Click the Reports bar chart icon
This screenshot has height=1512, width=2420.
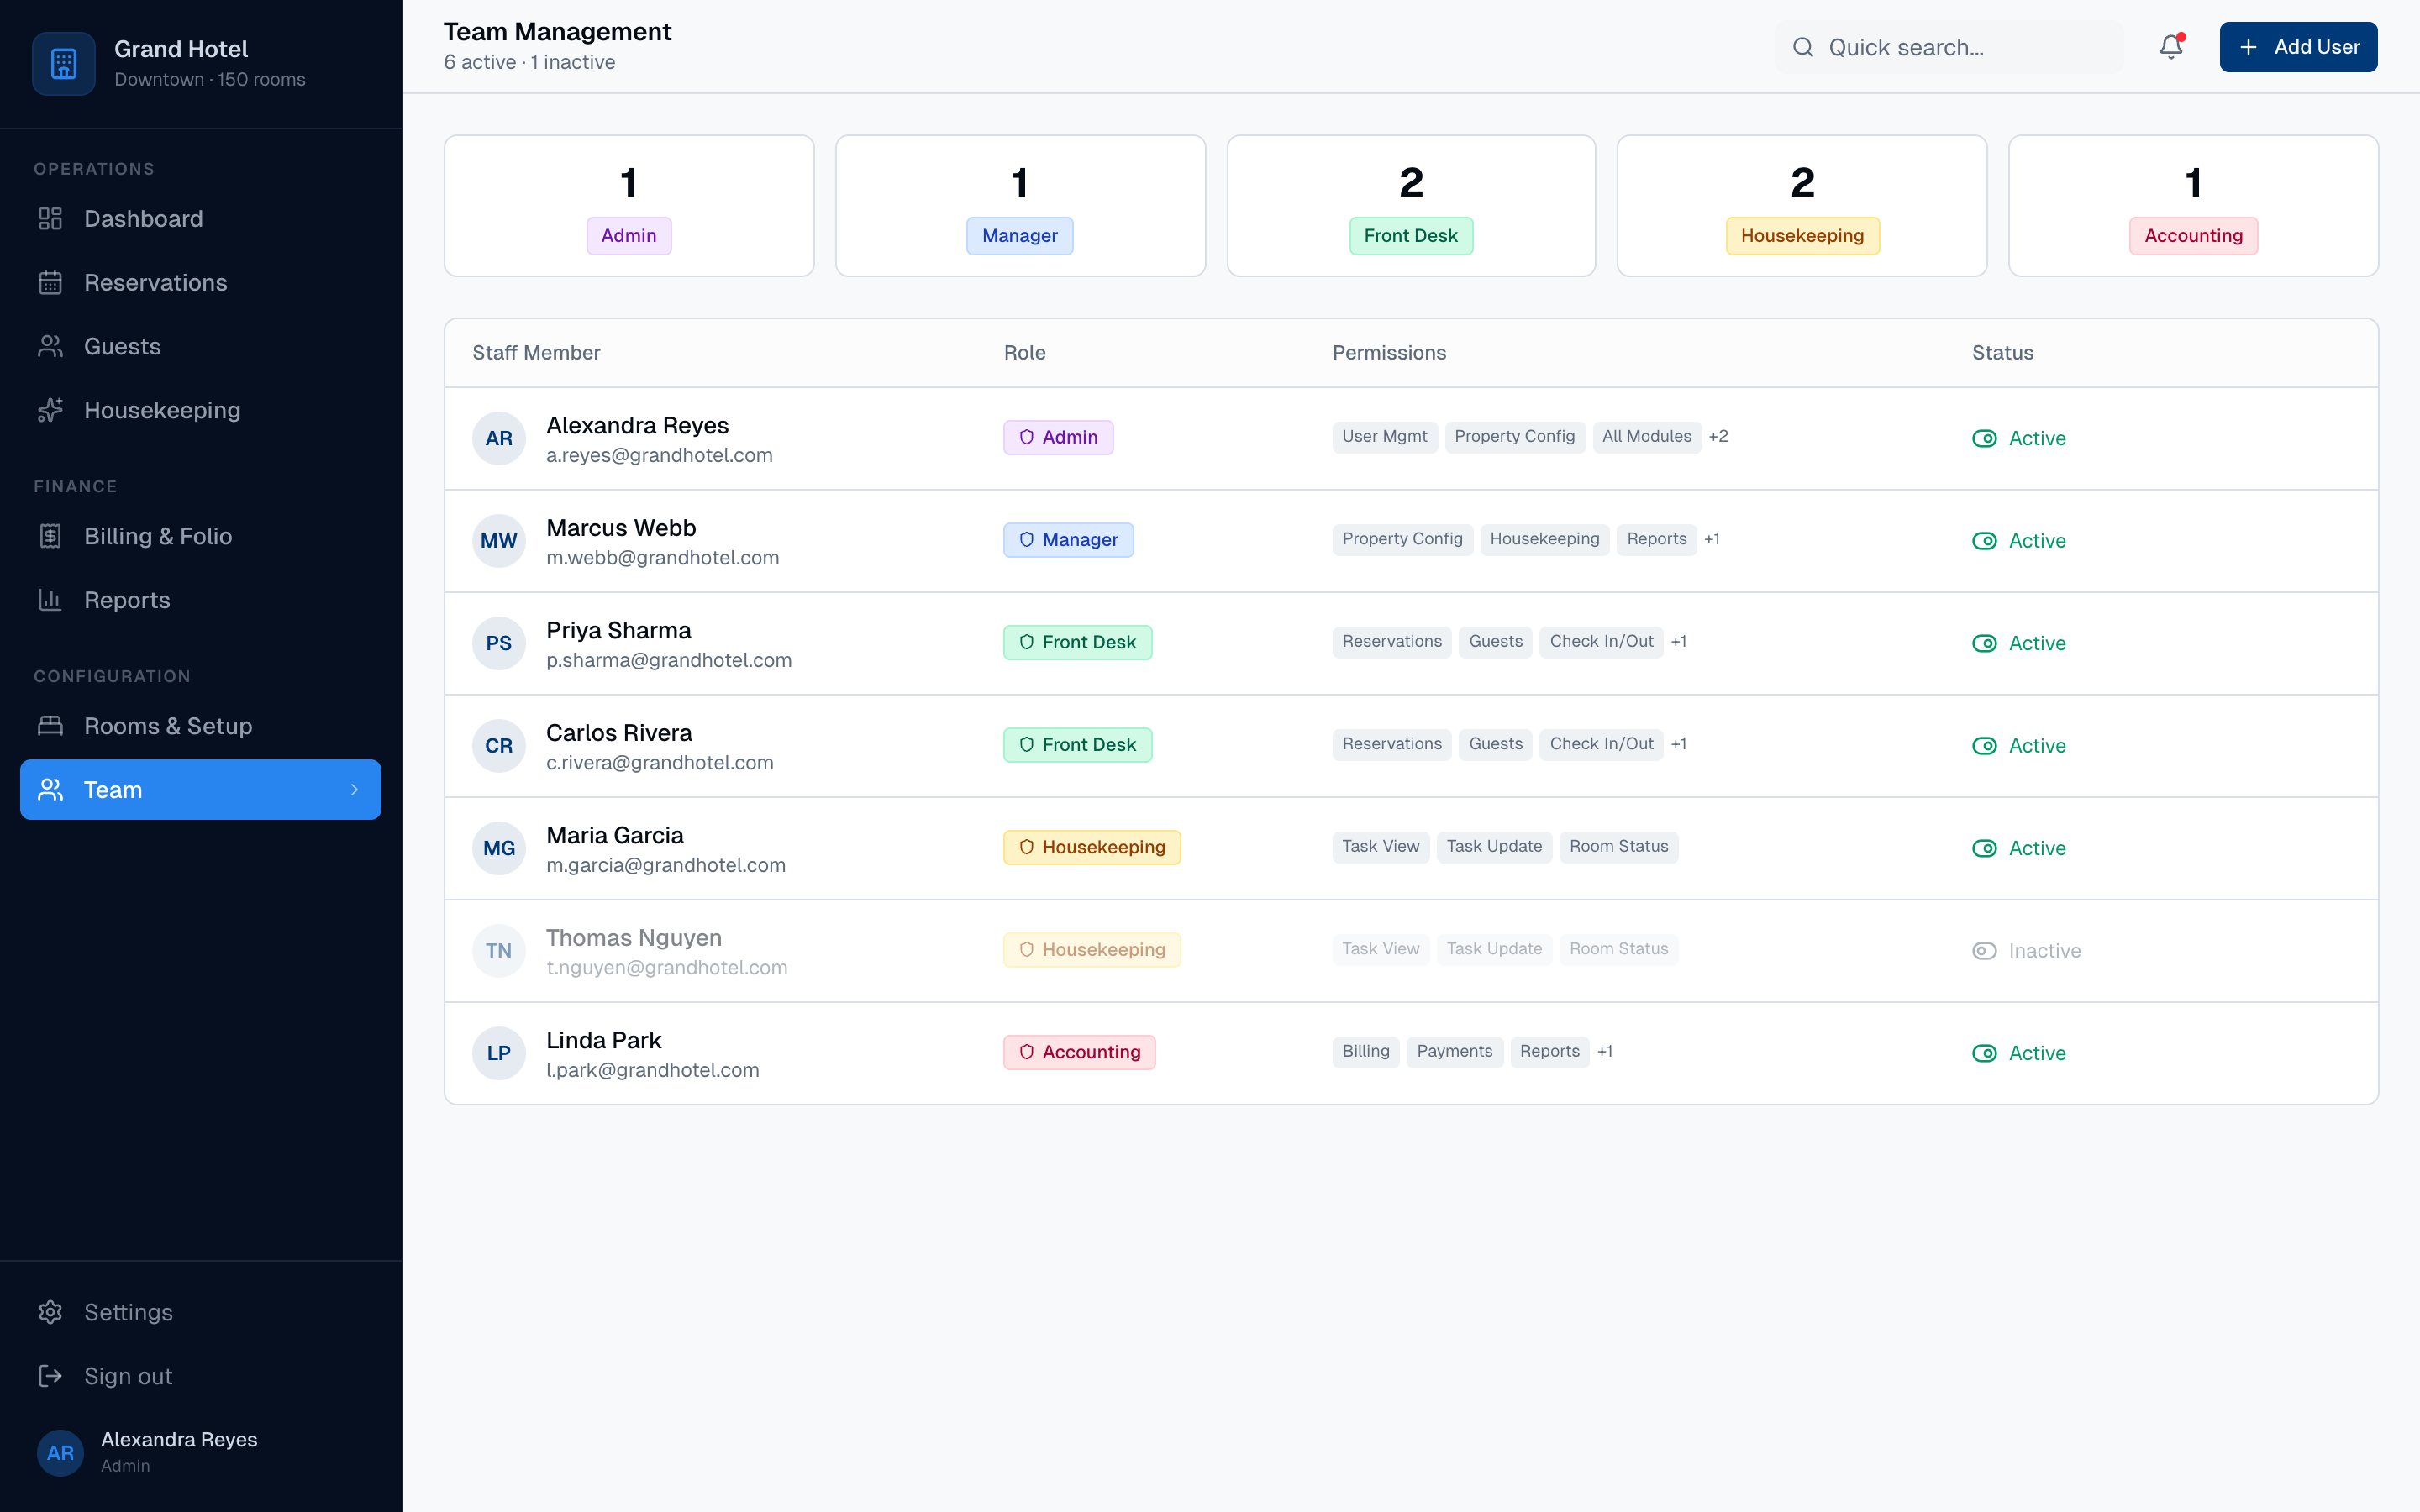pos(50,600)
